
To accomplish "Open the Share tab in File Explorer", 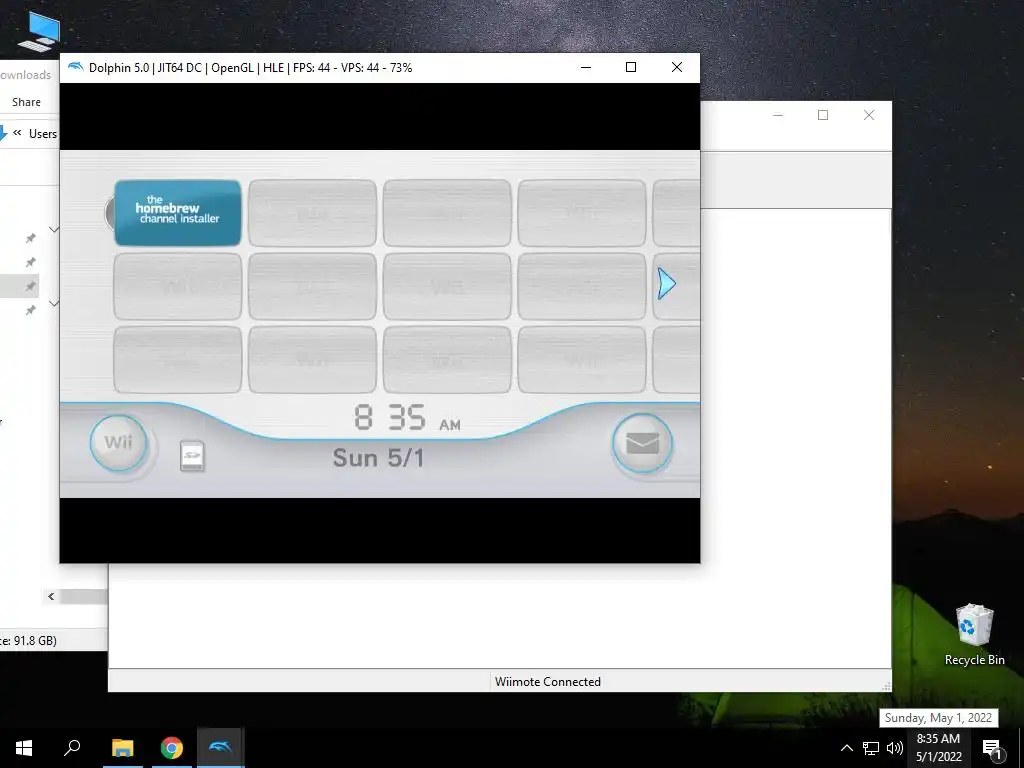I will [26, 102].
